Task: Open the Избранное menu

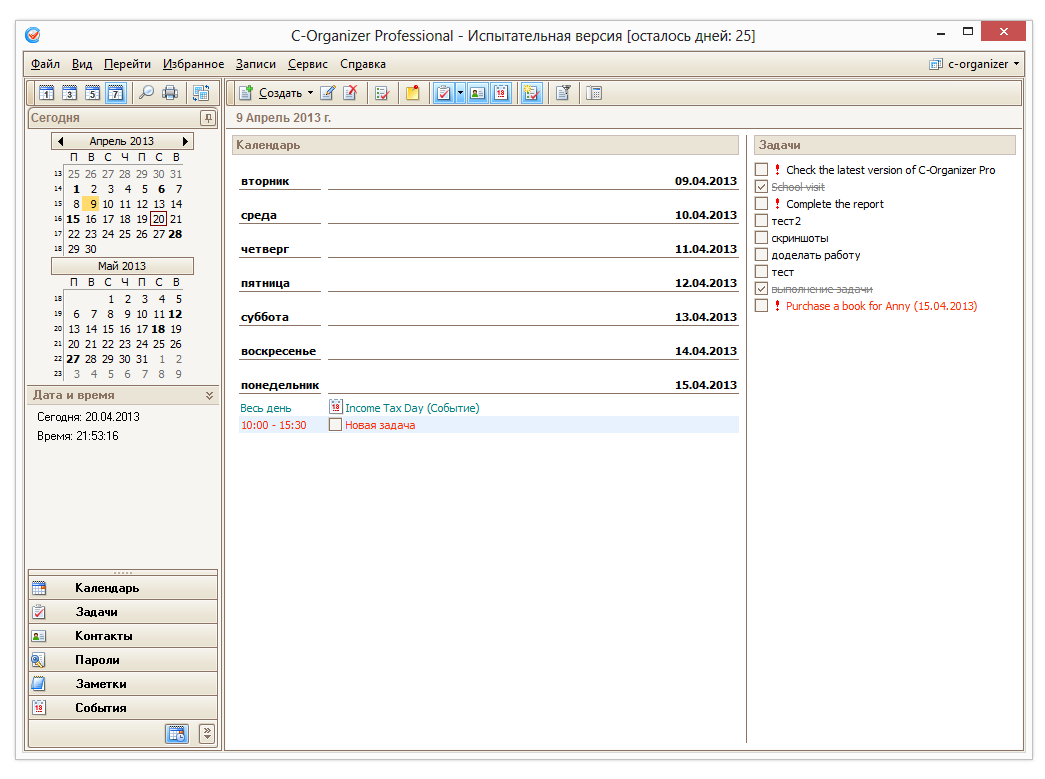Action: click(x=193, y=64)
